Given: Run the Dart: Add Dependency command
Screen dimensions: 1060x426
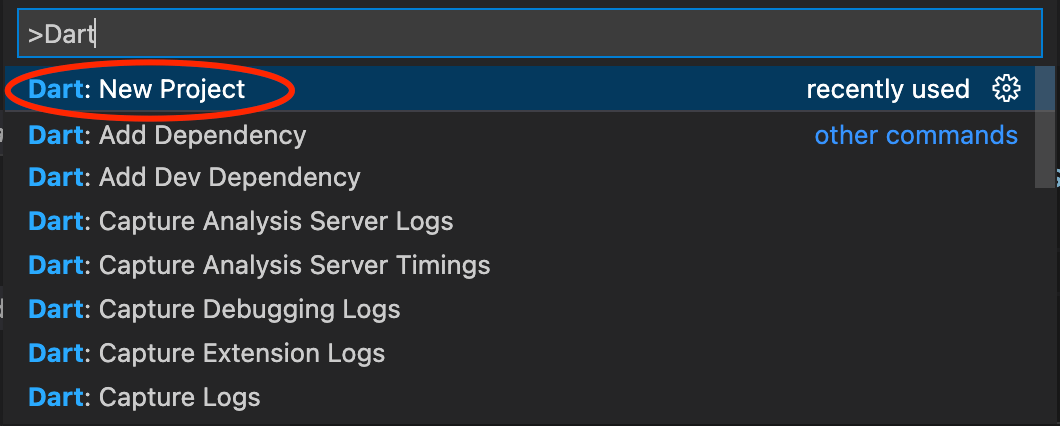Looking at the screenshot, I should [521, 135].
